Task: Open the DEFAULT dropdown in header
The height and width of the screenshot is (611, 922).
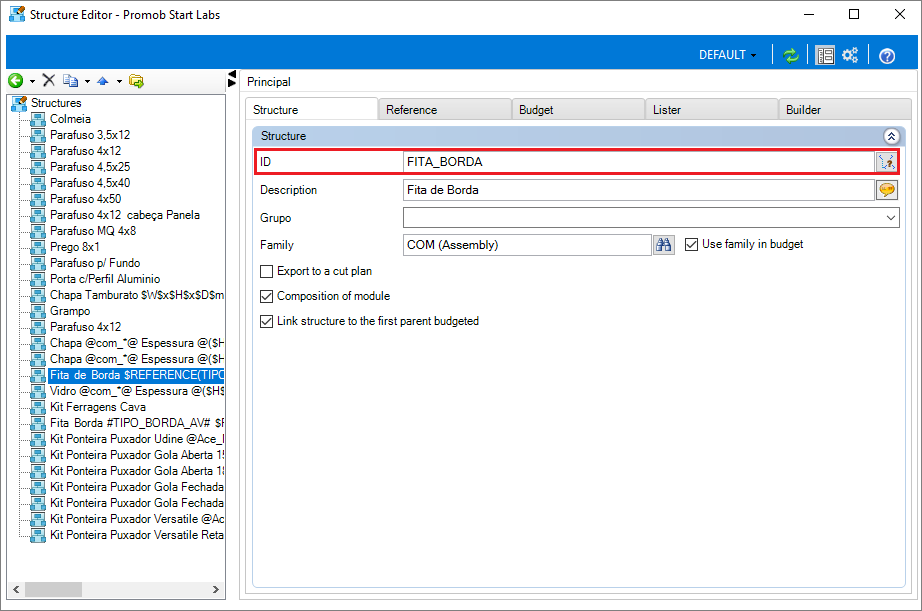Action: pos(727,55)
